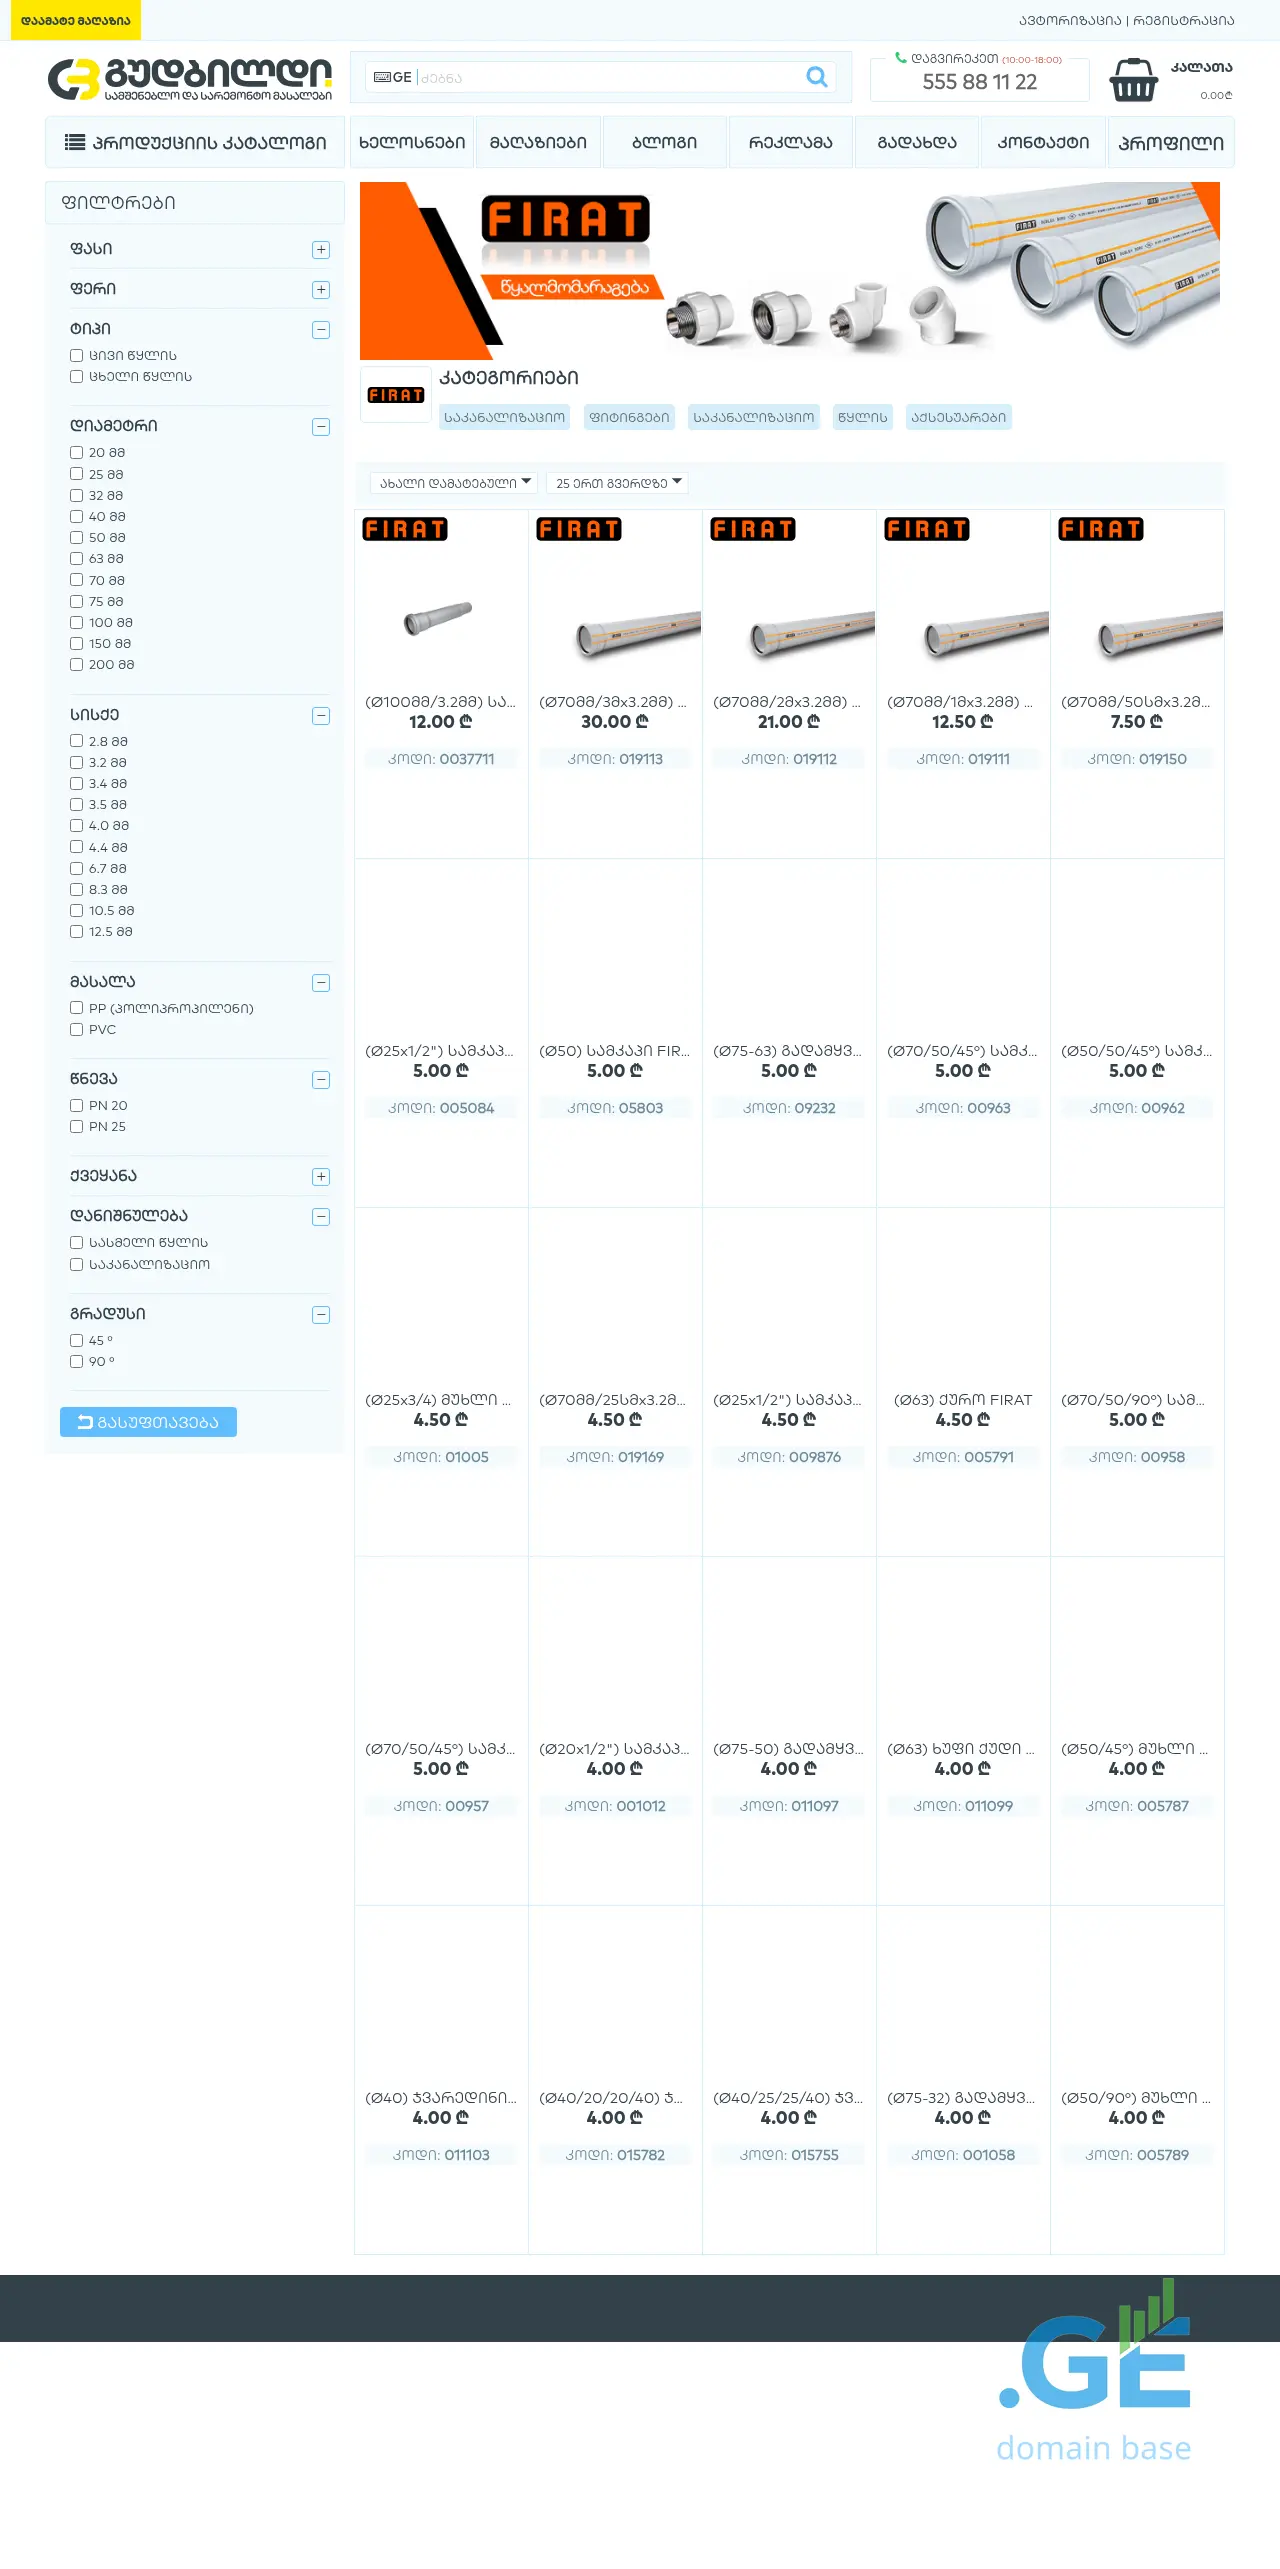Click the .GE domain base logo
Image resolution: width=1280 pixels, height=2569 pixels.
coord(1095,2373)
